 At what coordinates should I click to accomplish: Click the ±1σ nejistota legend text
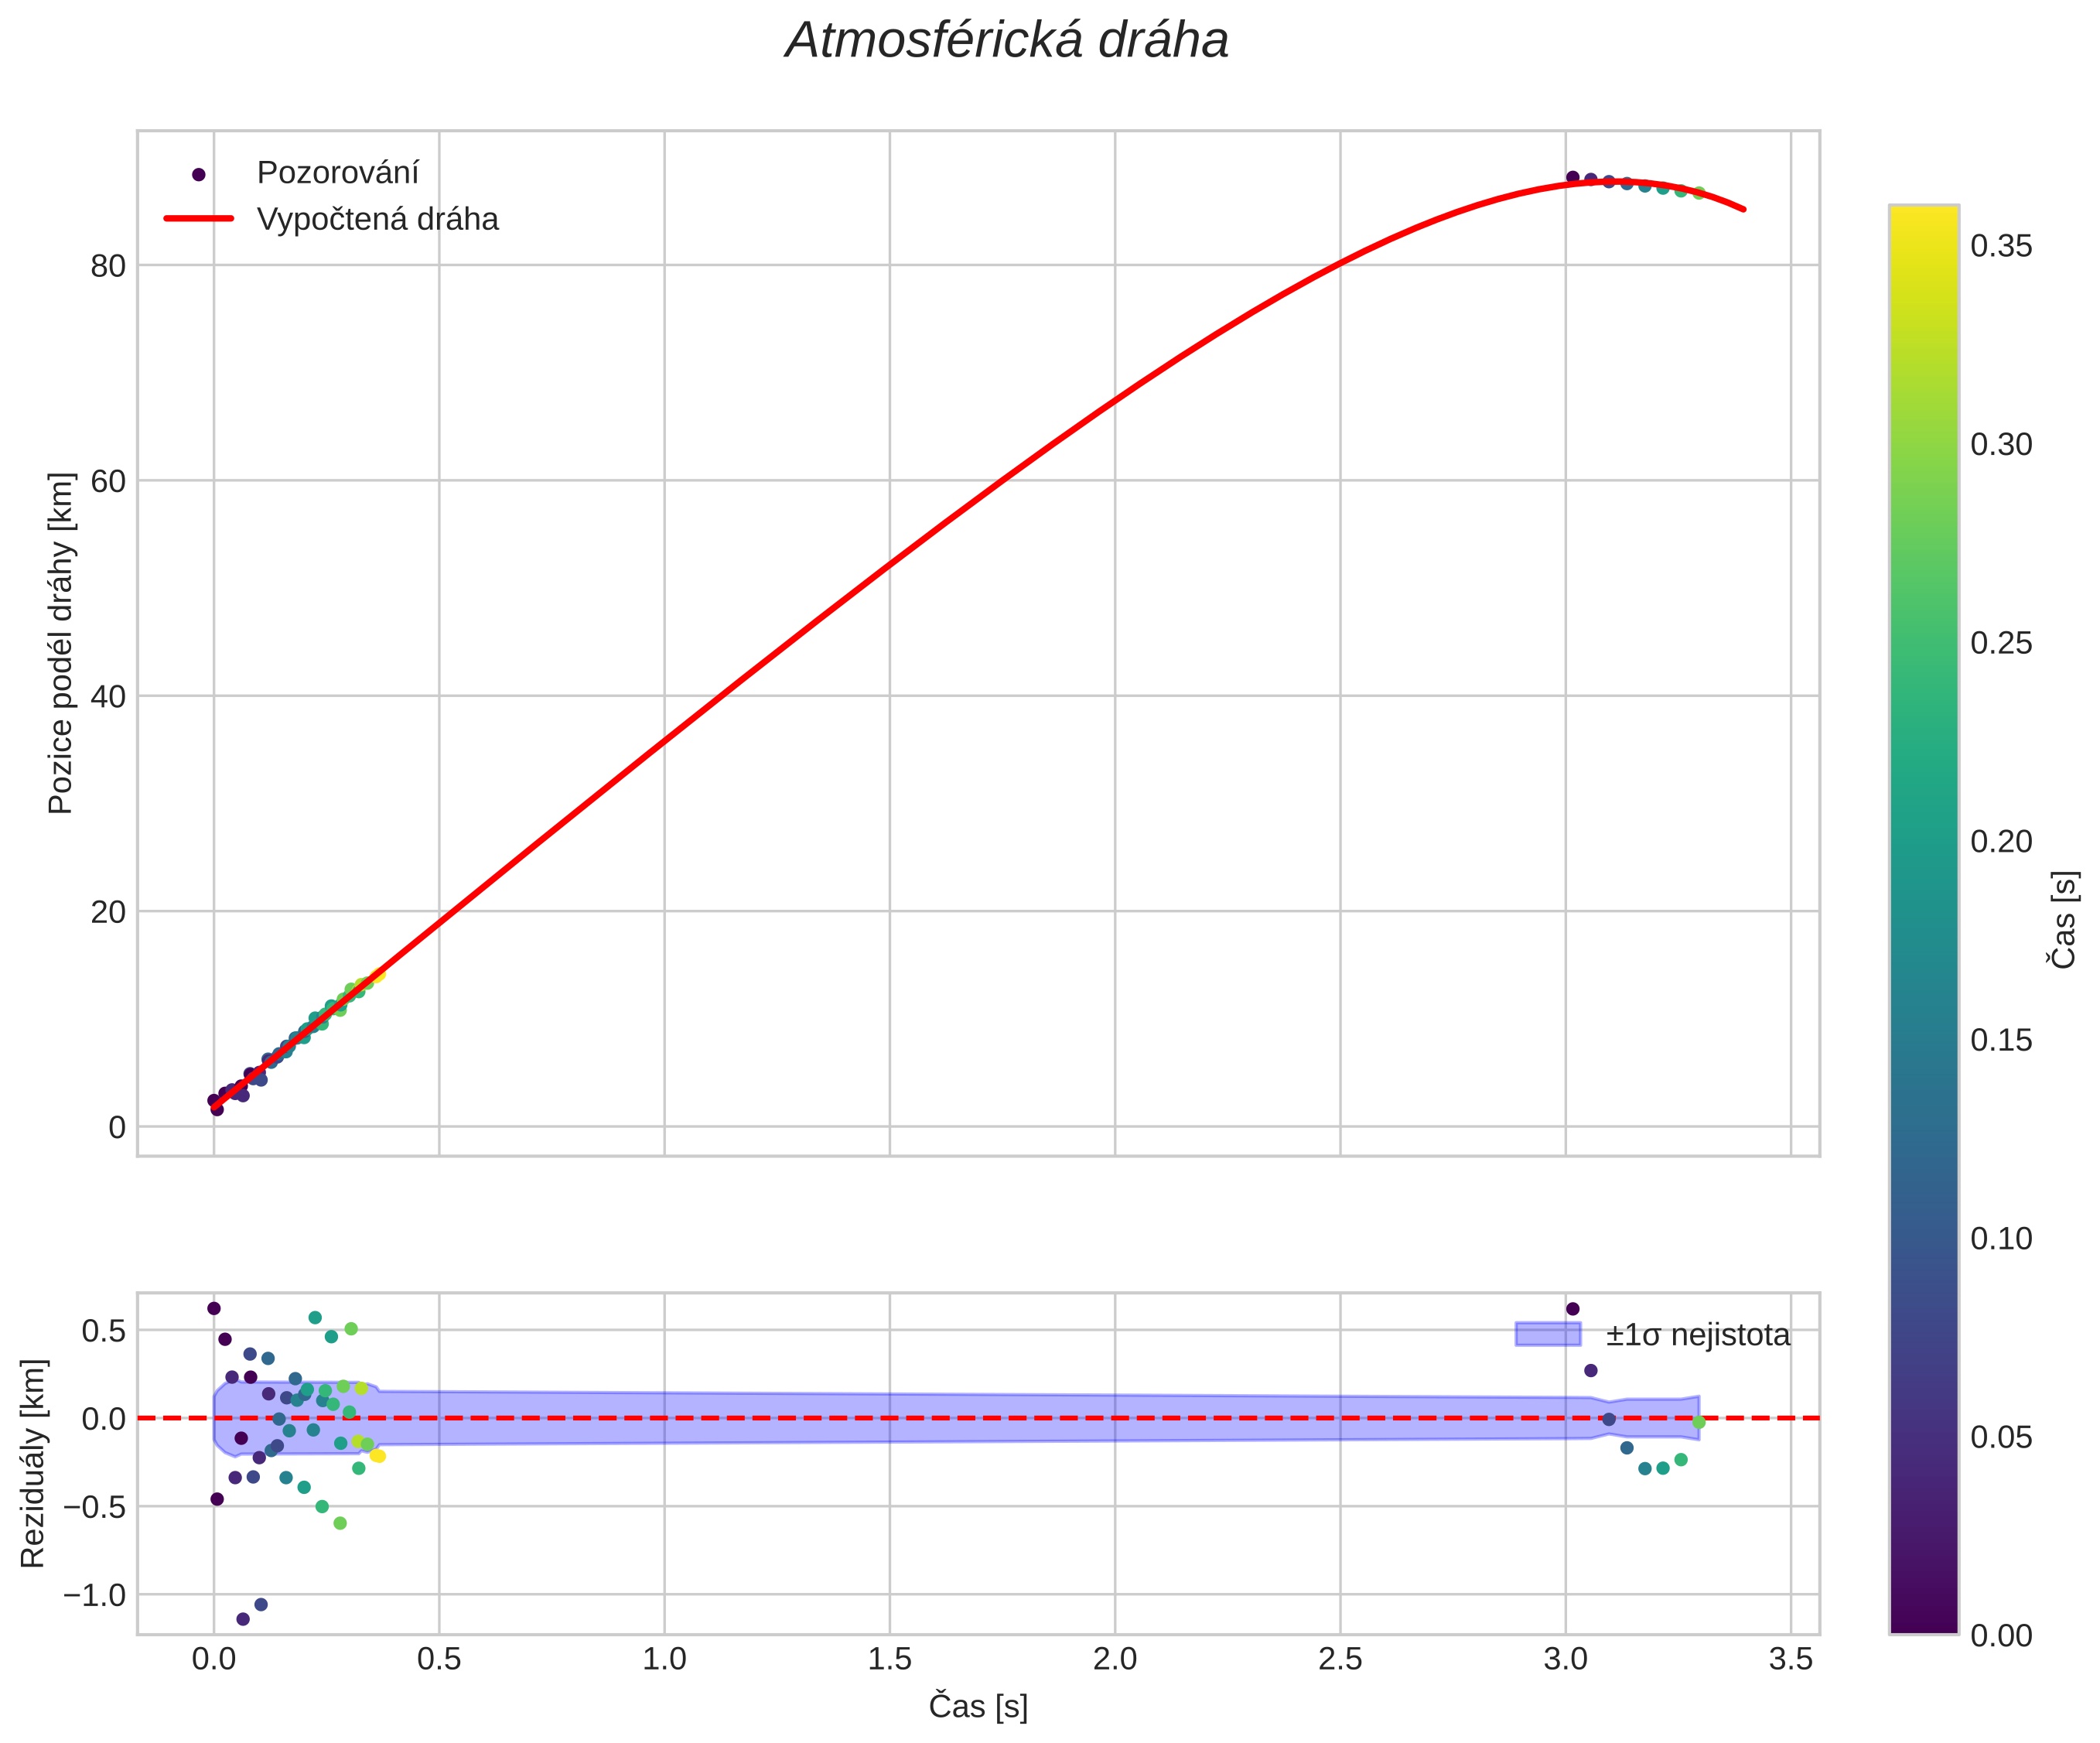coord(1697,1335)
